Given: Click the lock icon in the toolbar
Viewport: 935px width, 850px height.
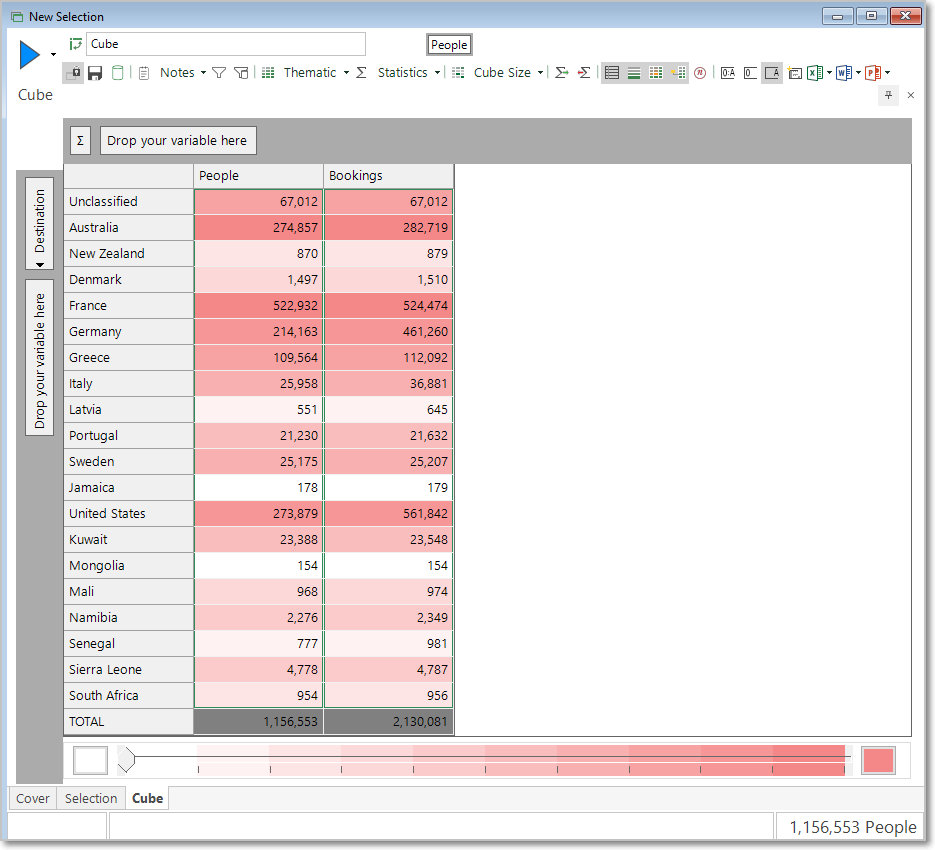Looking at the screenshot, I should [73, 73].
